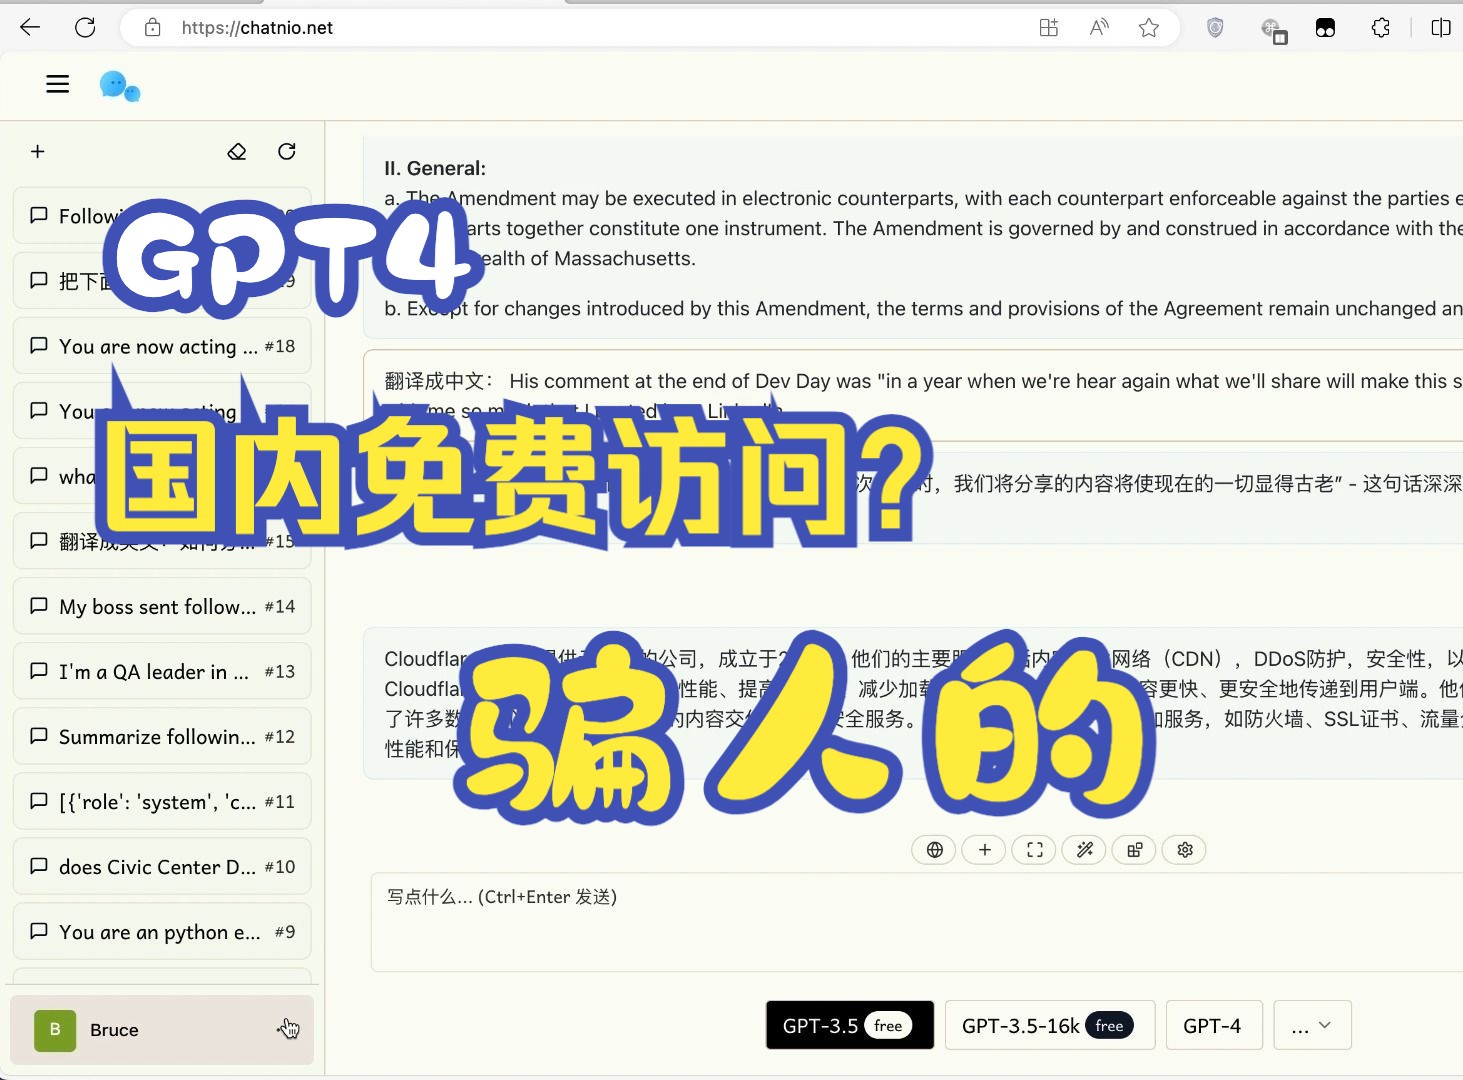Screen dimensions: 1463x1080
Task: Open conversation 'You are now acting ...' #18
Action: click(x=162, y=346)
